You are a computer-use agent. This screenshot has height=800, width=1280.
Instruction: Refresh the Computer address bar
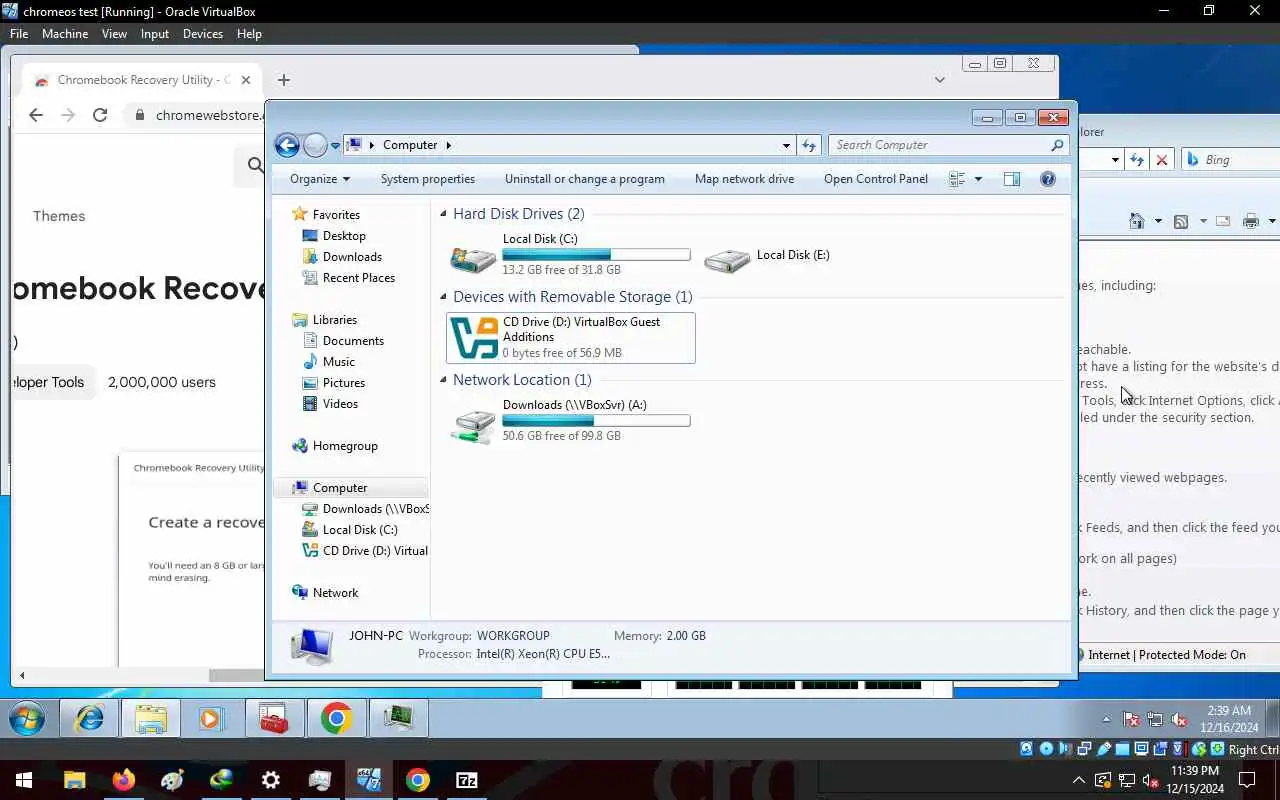809,145
